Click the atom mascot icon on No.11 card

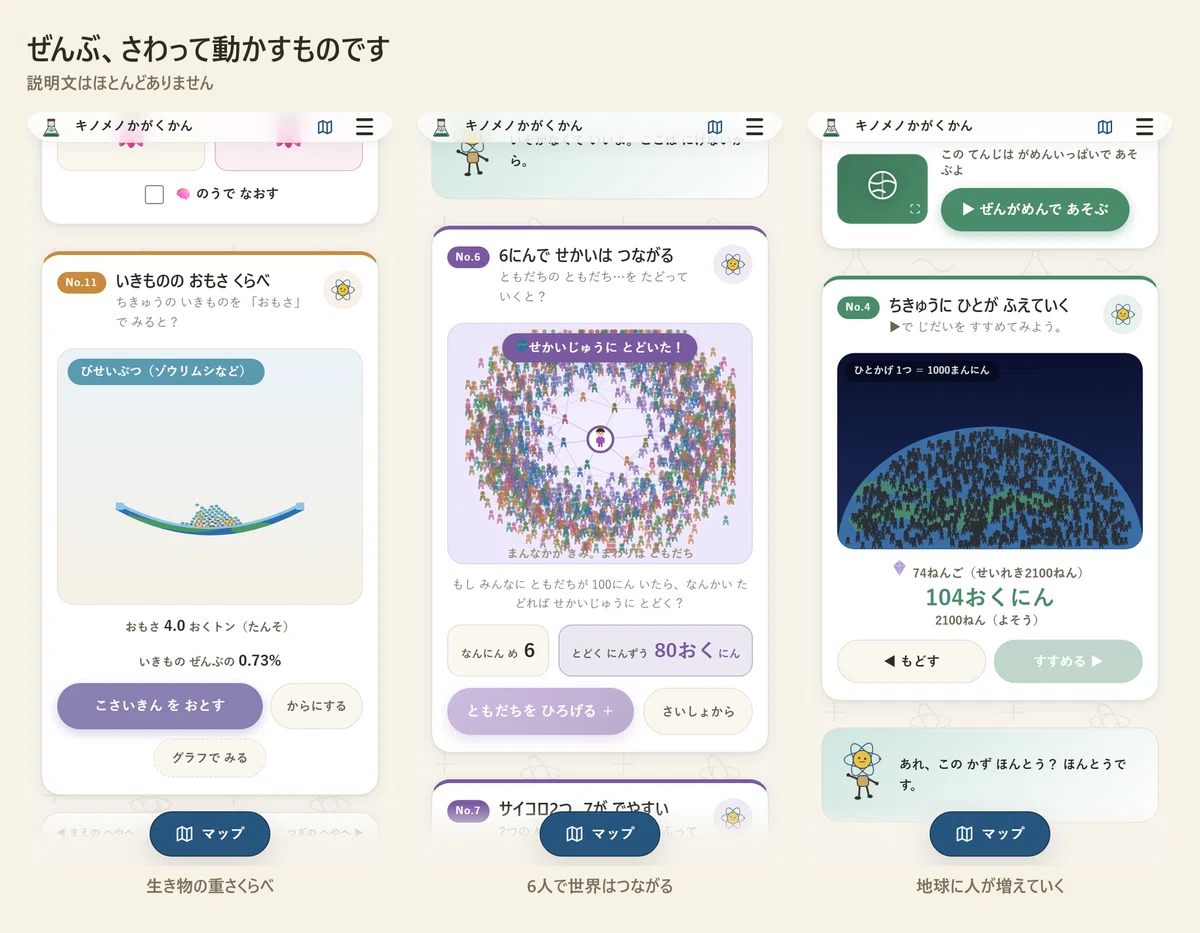pyautogui.click(x=343, y=290)
